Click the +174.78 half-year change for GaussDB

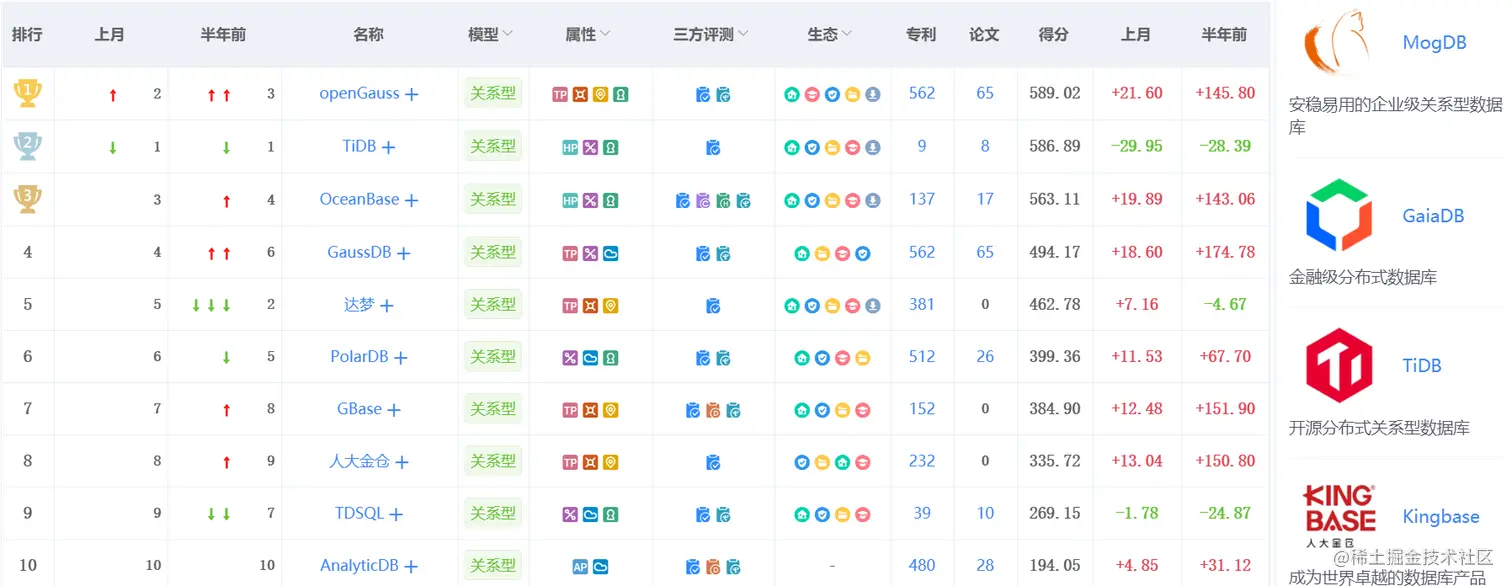click(1225, 252)
